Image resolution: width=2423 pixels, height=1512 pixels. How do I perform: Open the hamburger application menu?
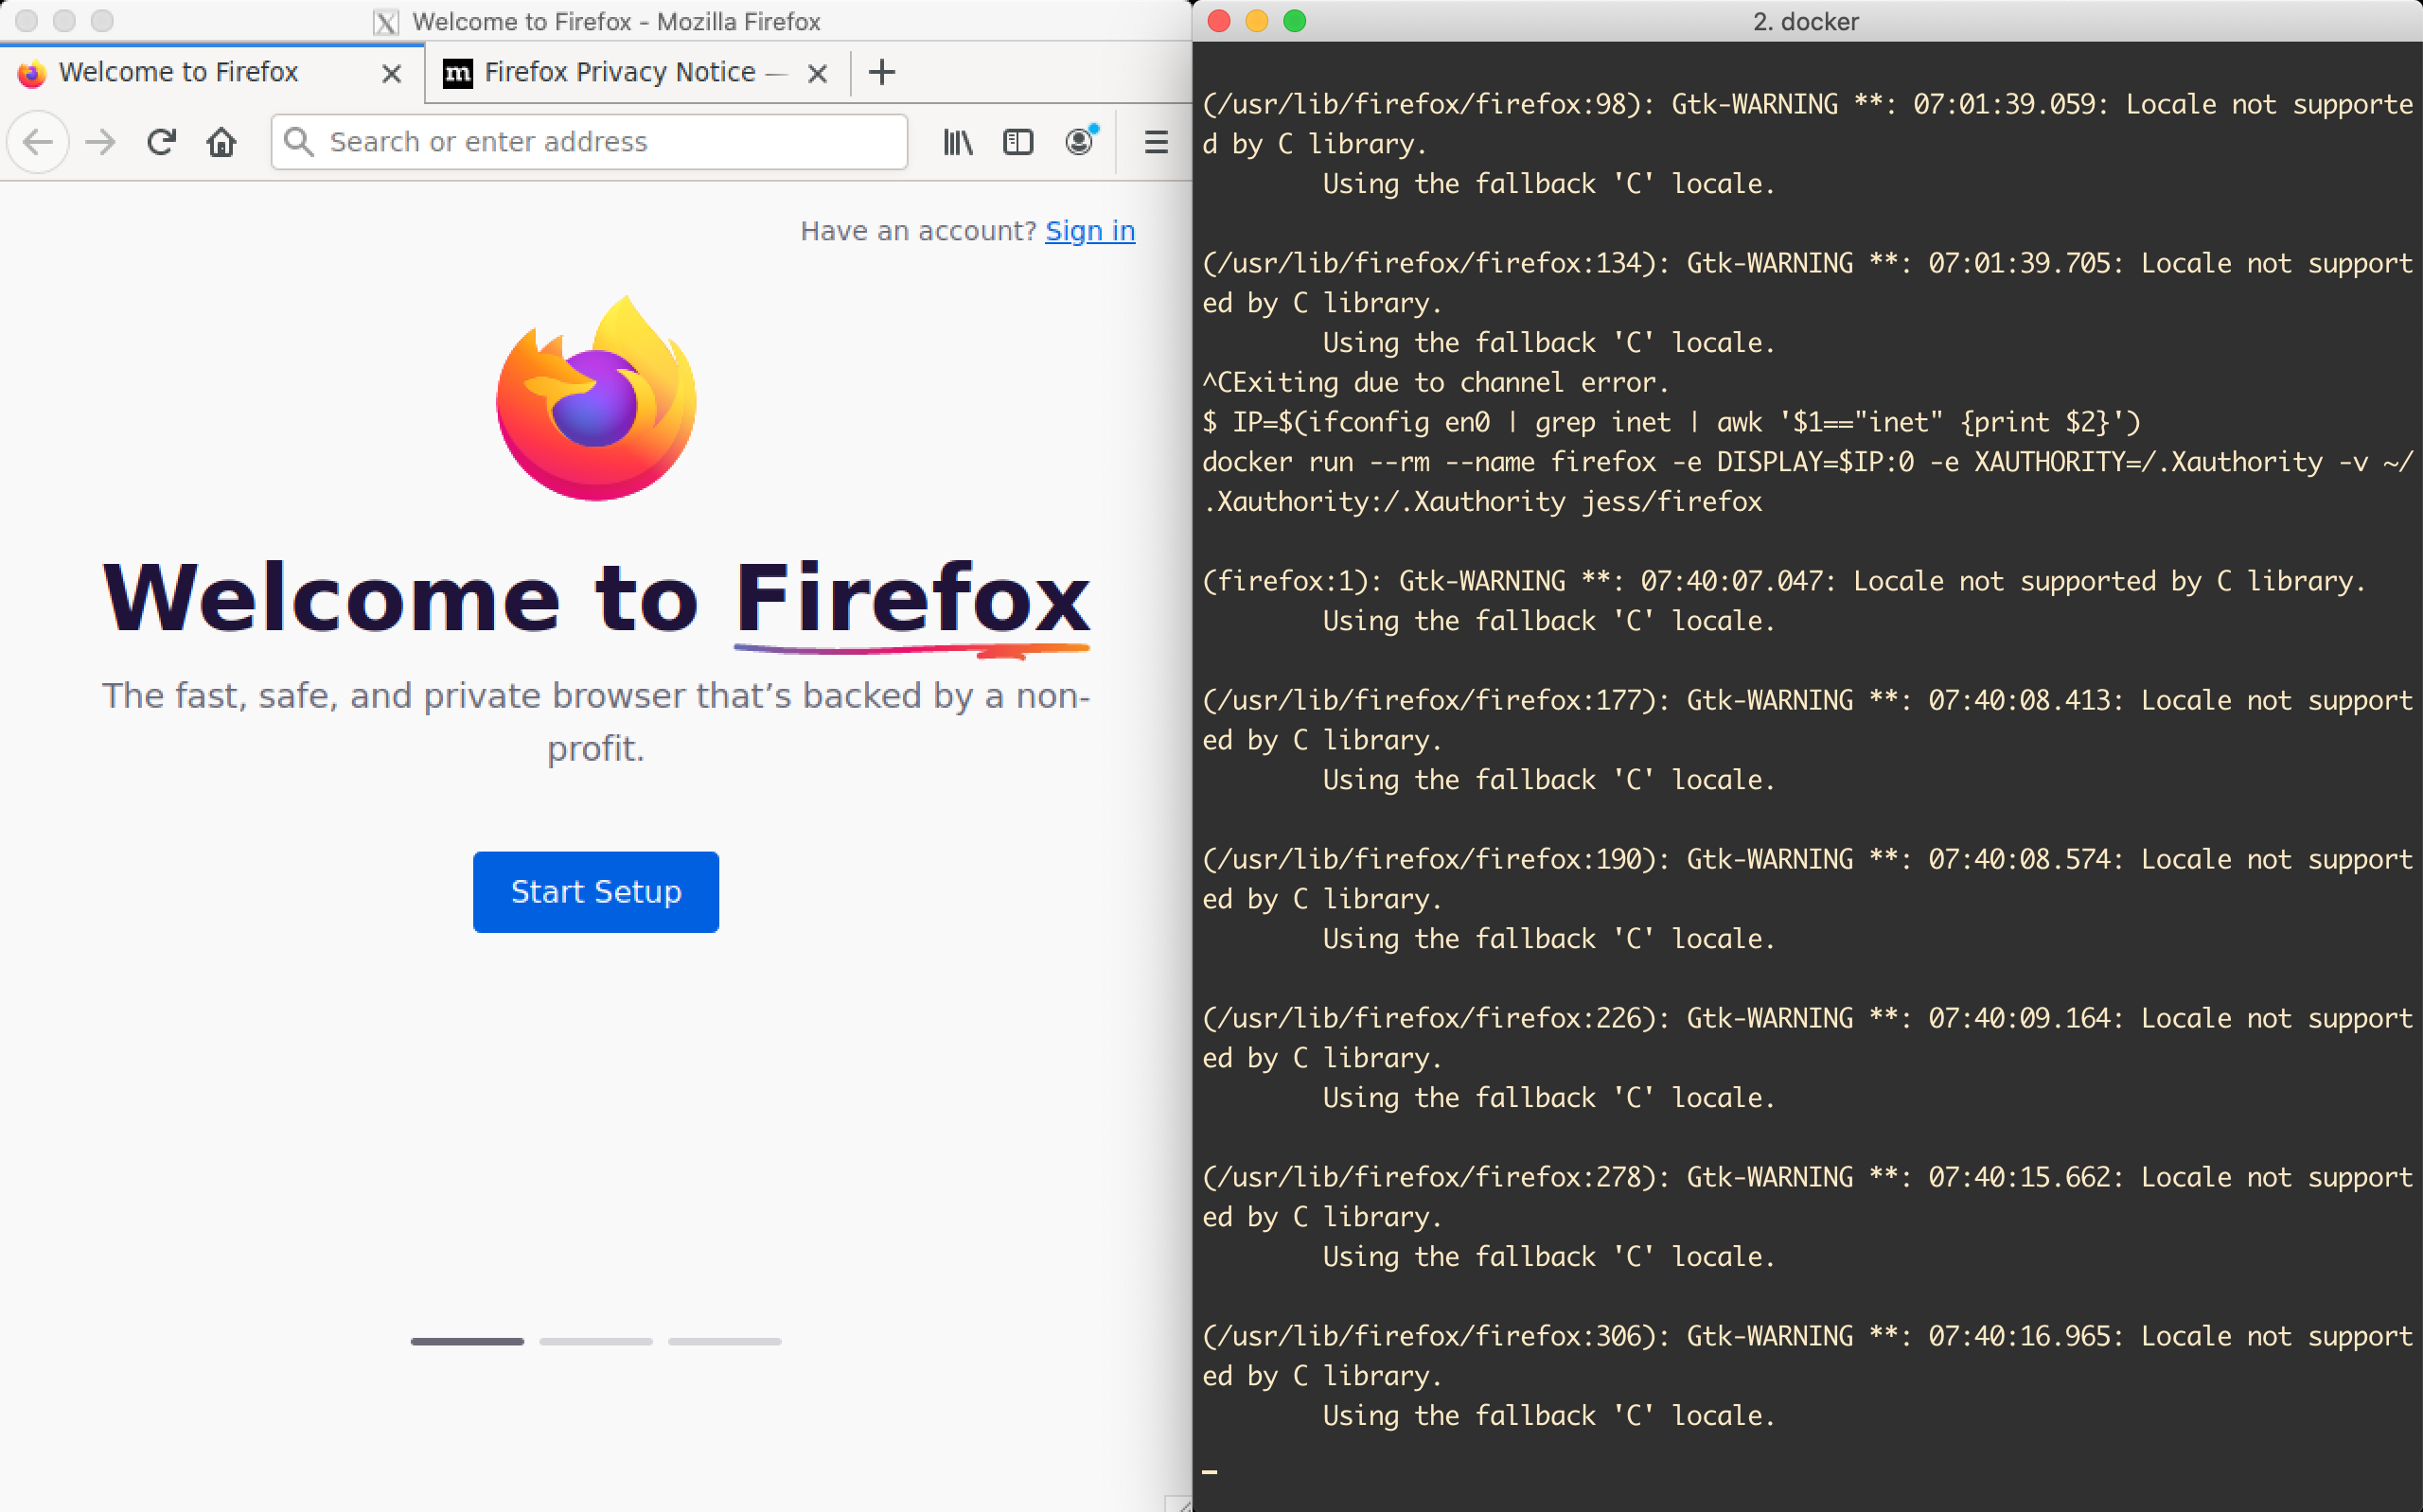click(1156, 142)
